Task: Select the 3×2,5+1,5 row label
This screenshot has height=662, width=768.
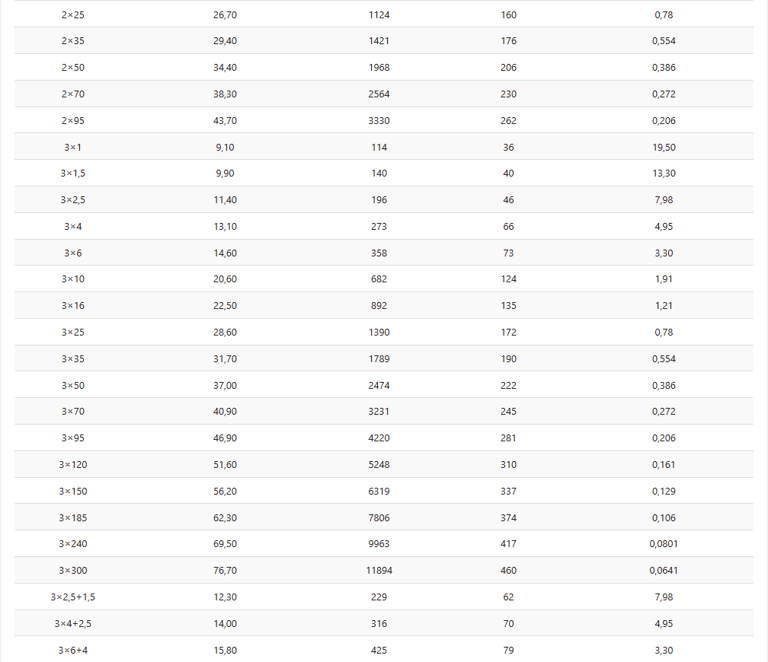Action: (72, 597)
